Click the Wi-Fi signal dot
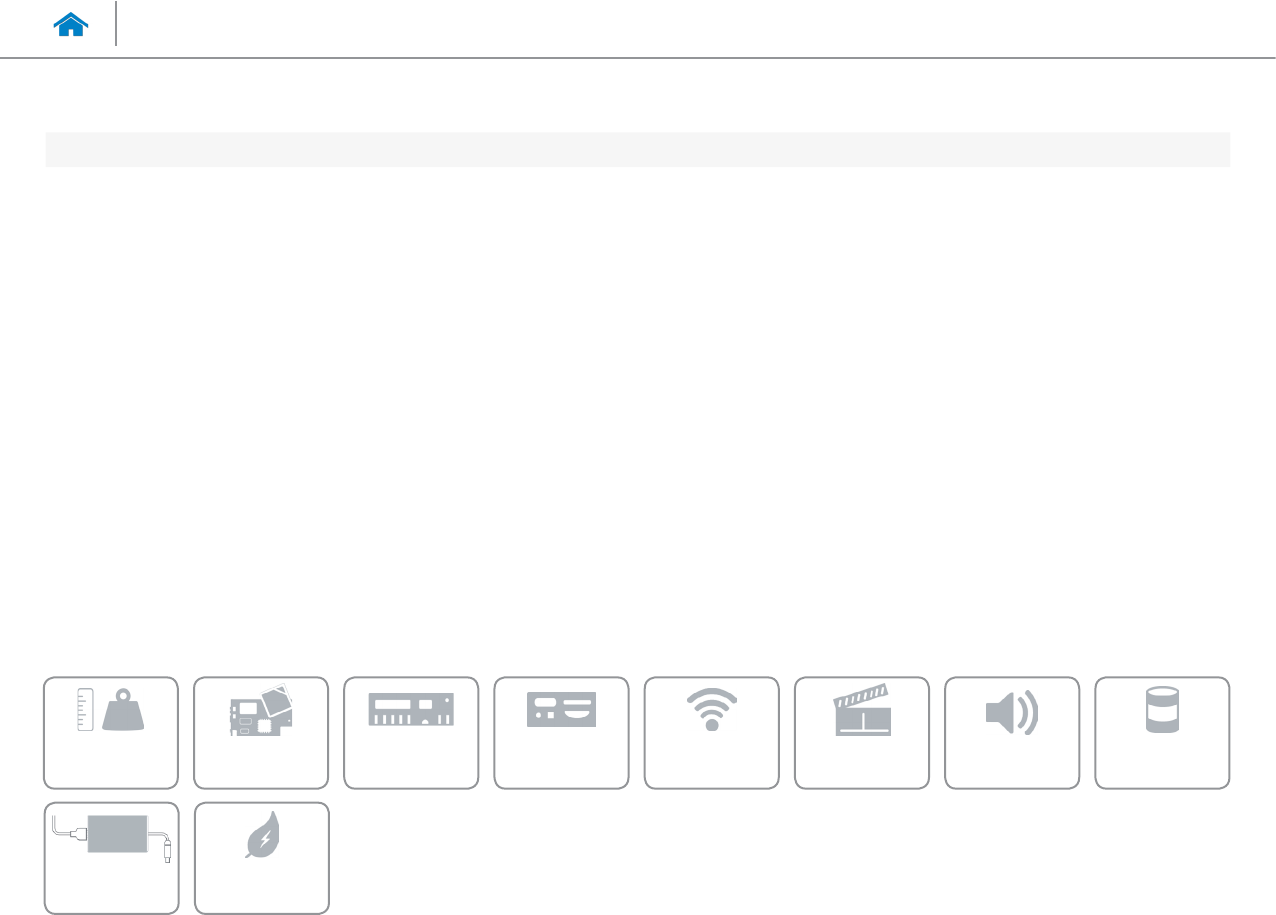 pyautogui.click(x=711, y=725)
